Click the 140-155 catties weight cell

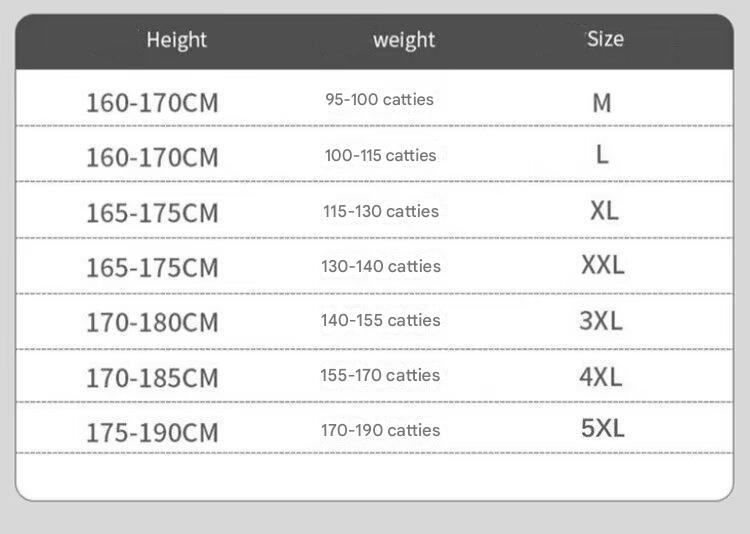pos(381,321)
